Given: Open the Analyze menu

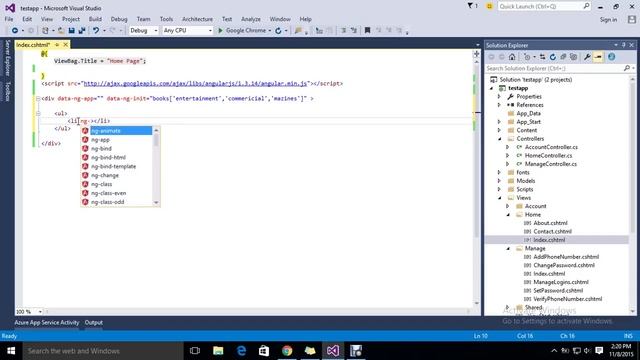Looking at the screenshot, I should coord(251,19).
